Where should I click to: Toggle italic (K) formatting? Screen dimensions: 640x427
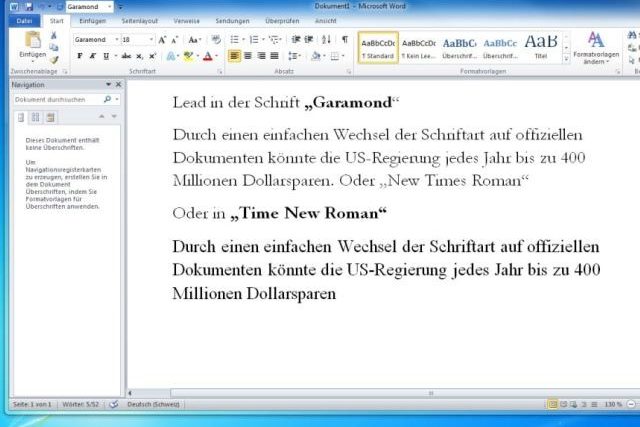[x=93, y=56]
